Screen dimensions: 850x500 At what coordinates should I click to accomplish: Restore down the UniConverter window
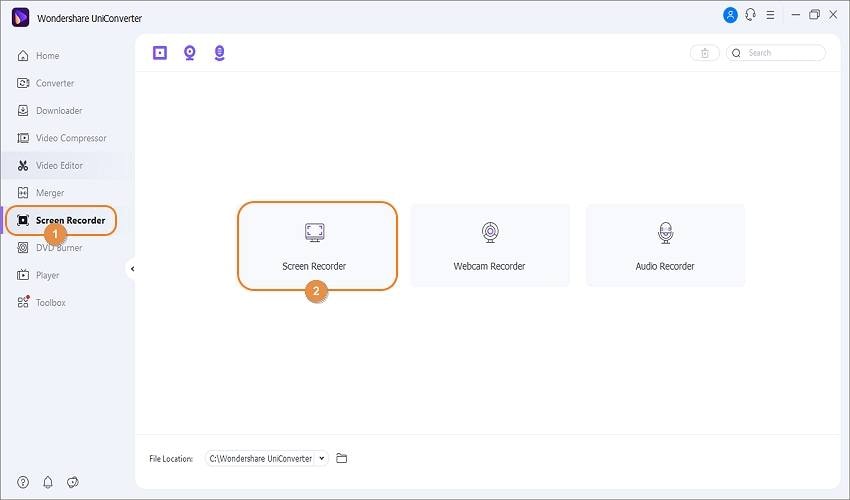point(814,15)
